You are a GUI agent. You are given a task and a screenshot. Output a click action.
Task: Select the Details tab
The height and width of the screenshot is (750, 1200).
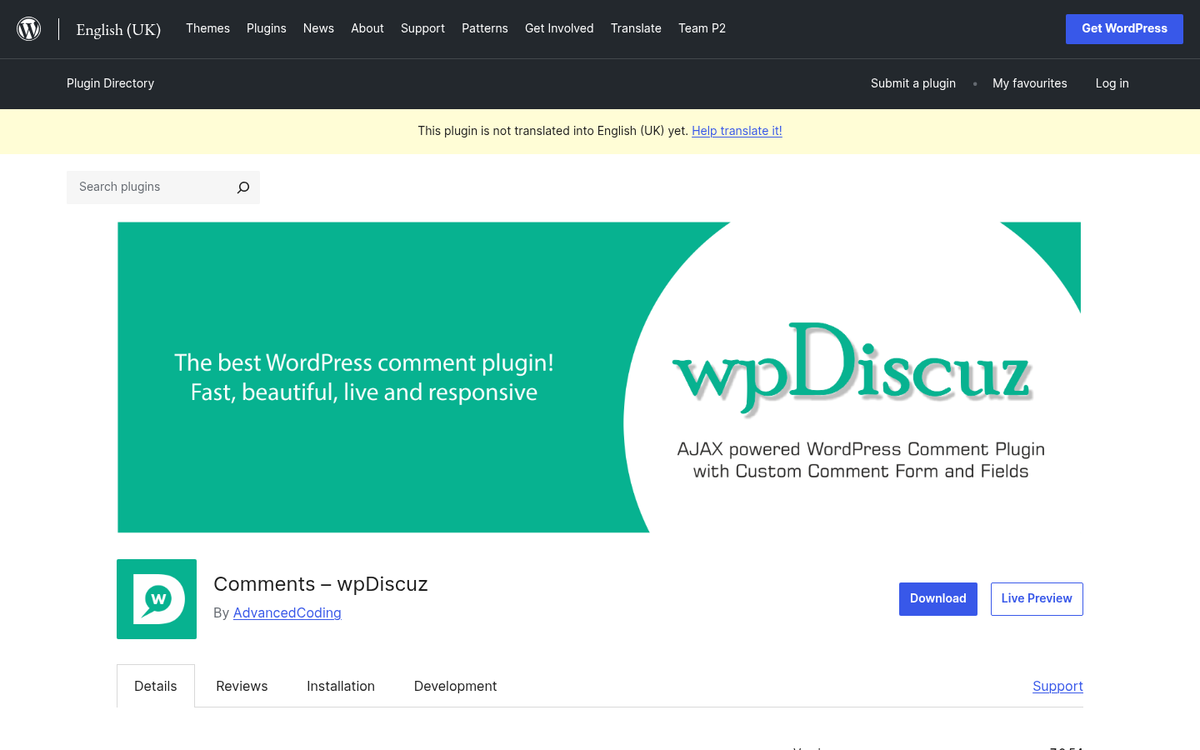tap(155, 686)
